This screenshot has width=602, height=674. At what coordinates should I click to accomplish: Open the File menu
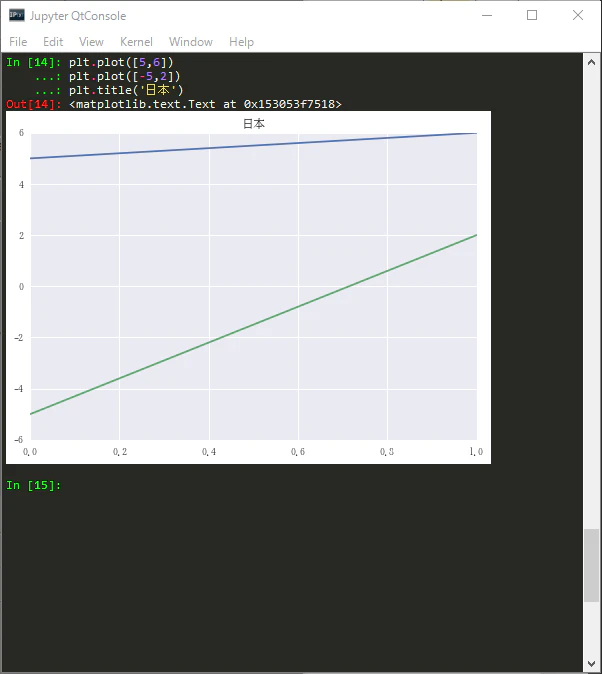(x=18, y=42)
